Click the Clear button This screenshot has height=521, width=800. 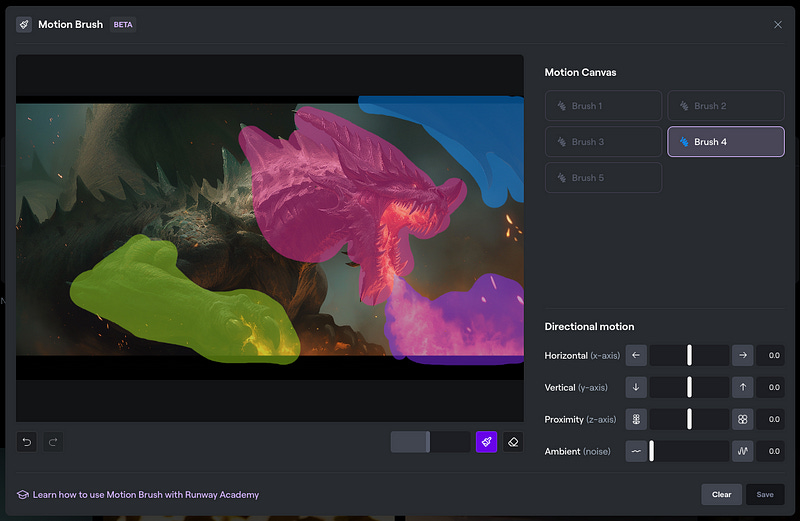[x=721, y=494]
